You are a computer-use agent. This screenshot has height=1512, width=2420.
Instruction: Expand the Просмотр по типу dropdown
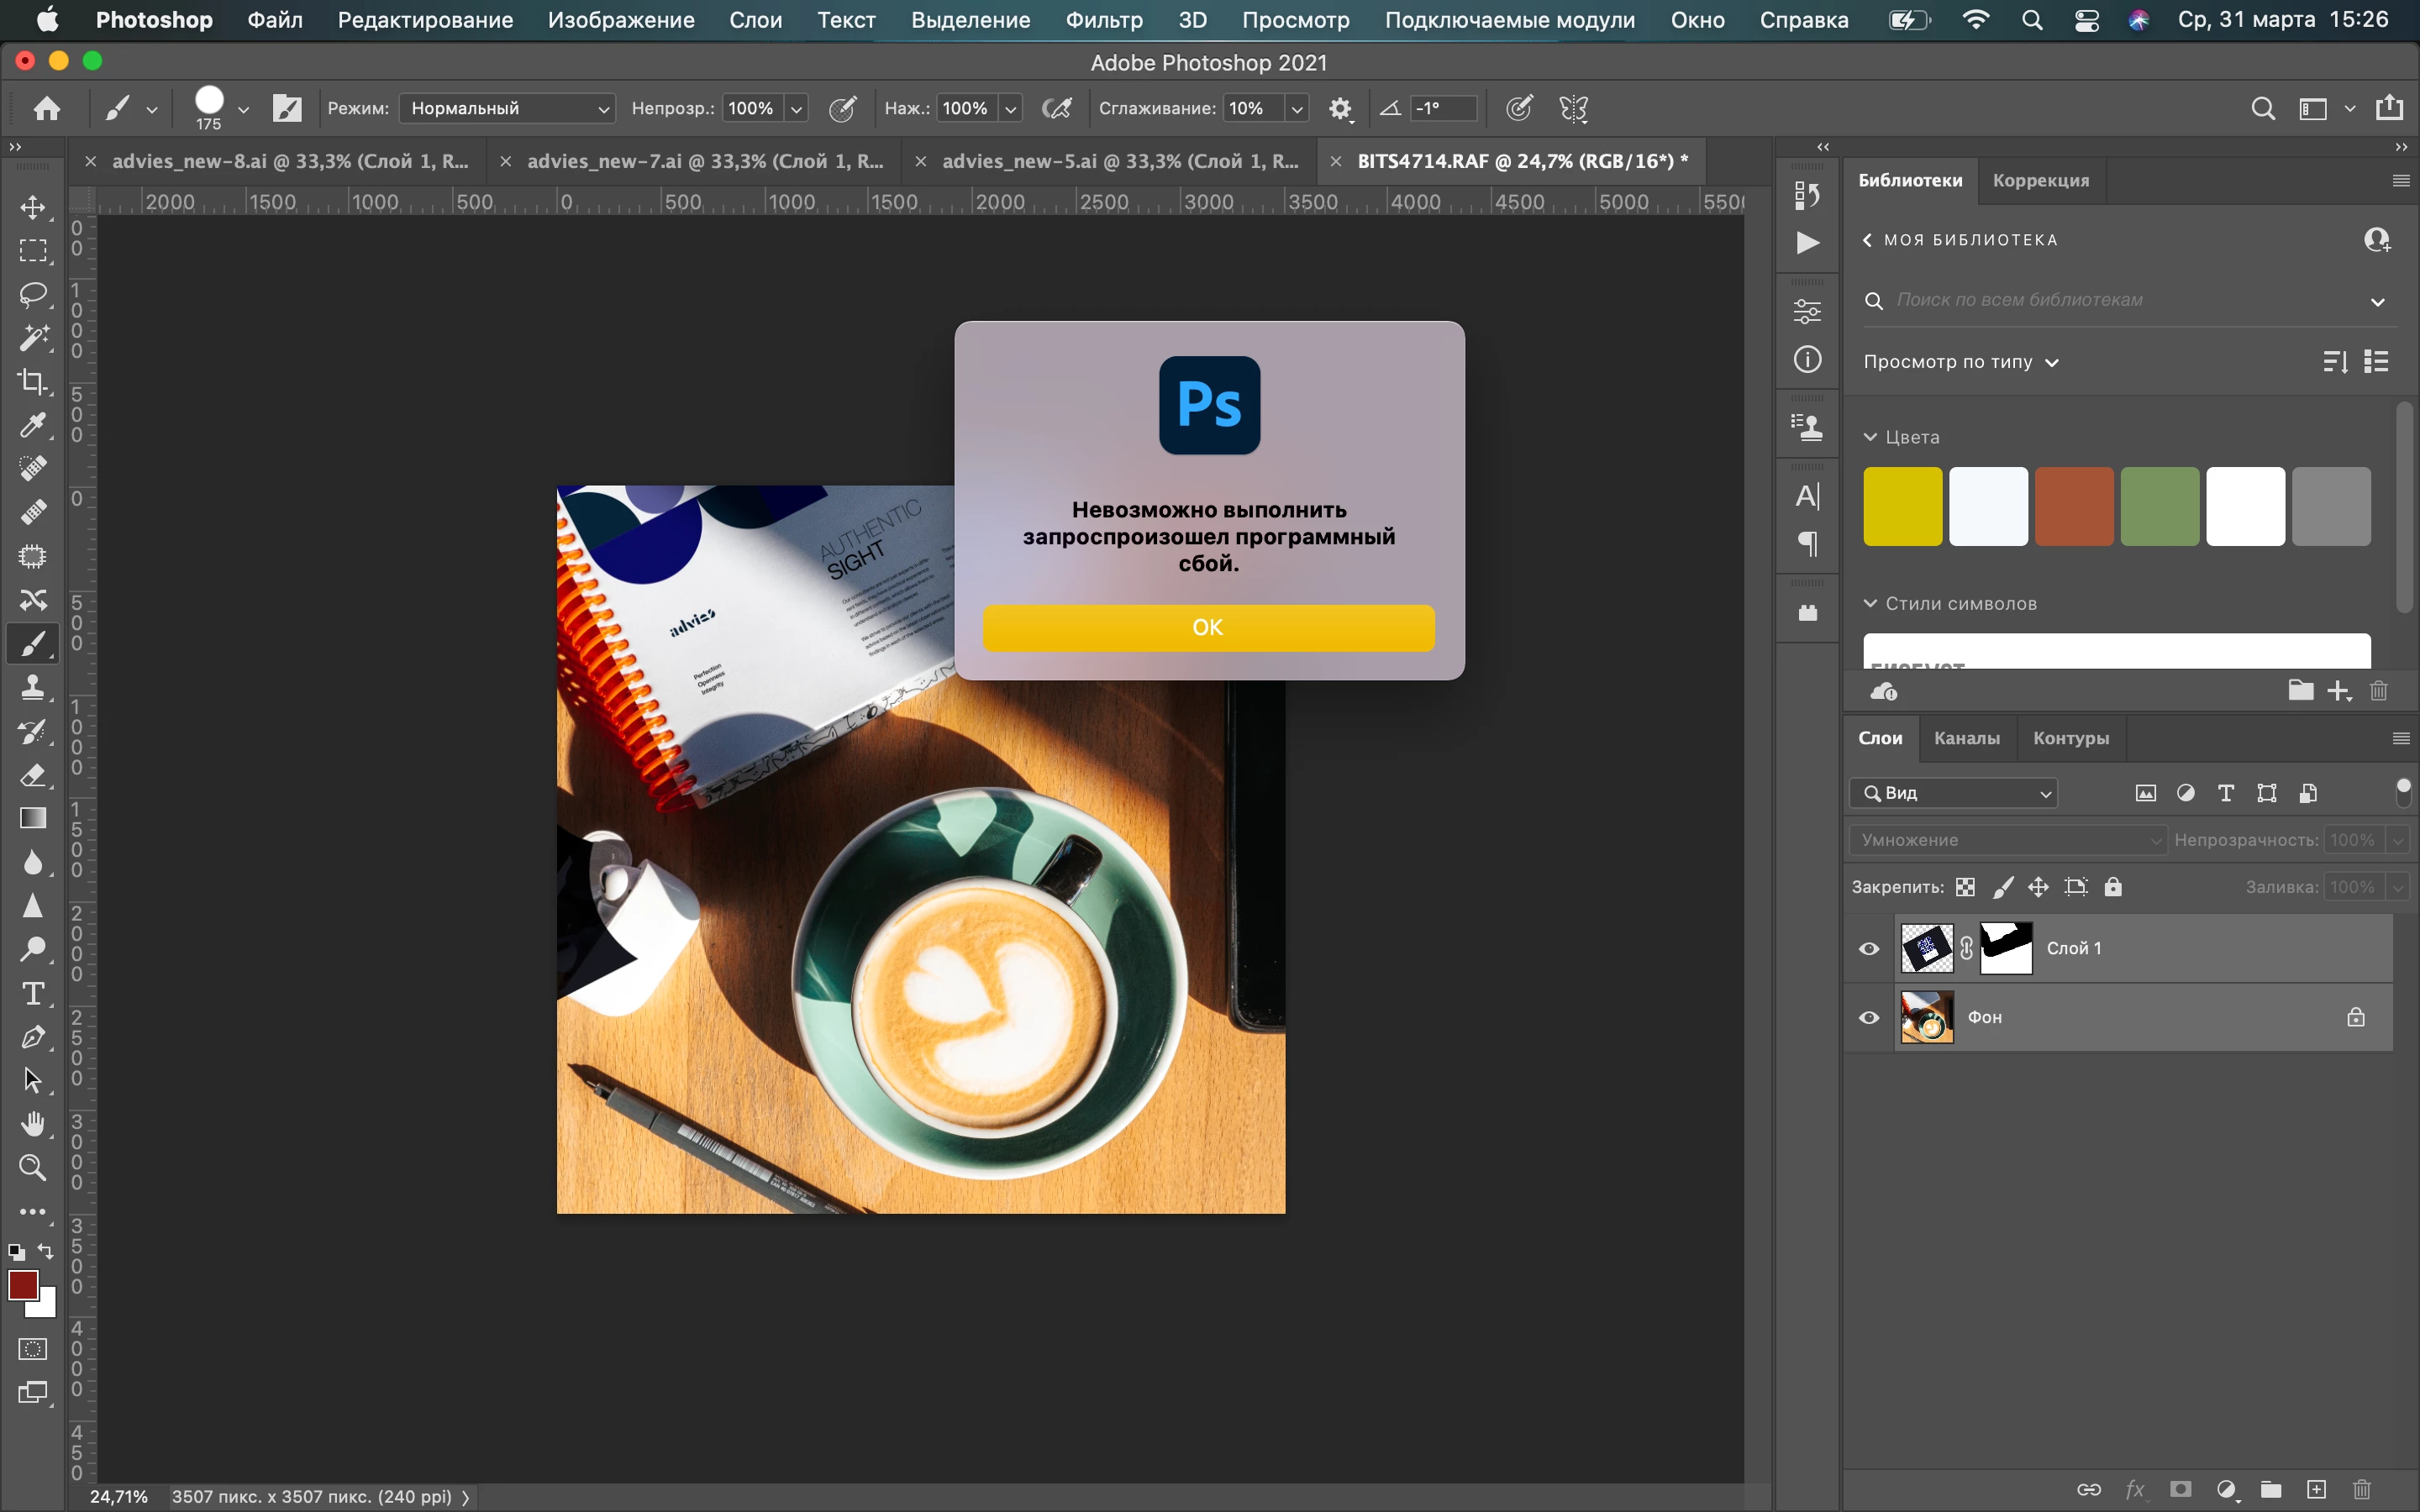(x=1960, y=362)
